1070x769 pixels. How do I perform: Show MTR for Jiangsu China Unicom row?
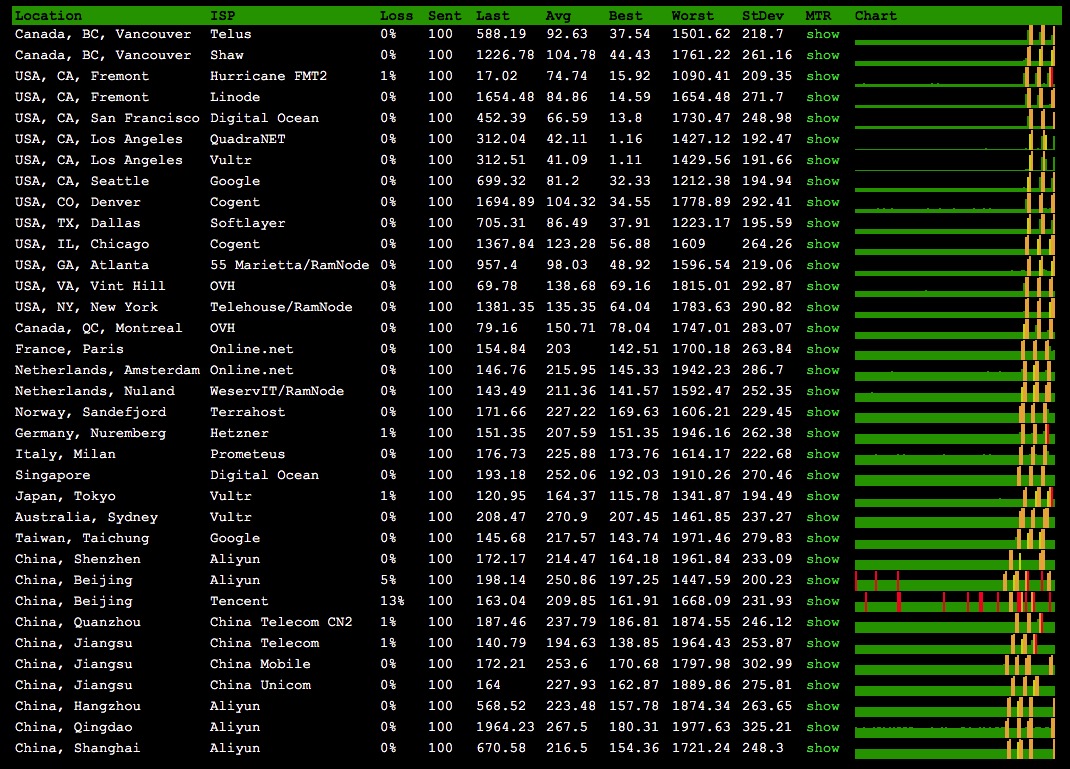coord(823,685)
